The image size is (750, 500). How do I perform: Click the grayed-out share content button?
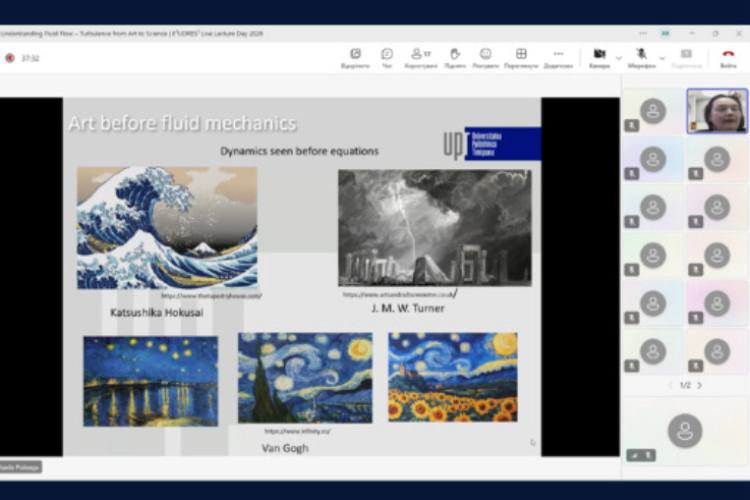click(x=686, y=56)
